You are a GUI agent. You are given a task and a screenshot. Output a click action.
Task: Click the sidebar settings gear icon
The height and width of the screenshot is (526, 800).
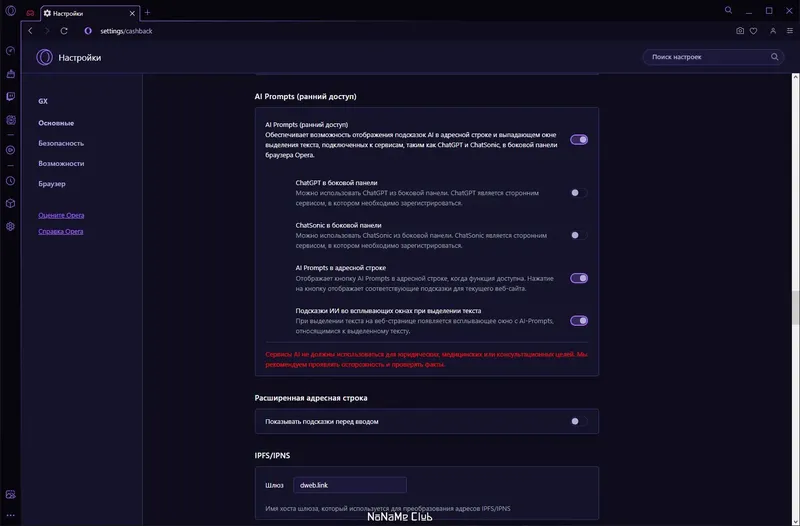coord(10,227)
